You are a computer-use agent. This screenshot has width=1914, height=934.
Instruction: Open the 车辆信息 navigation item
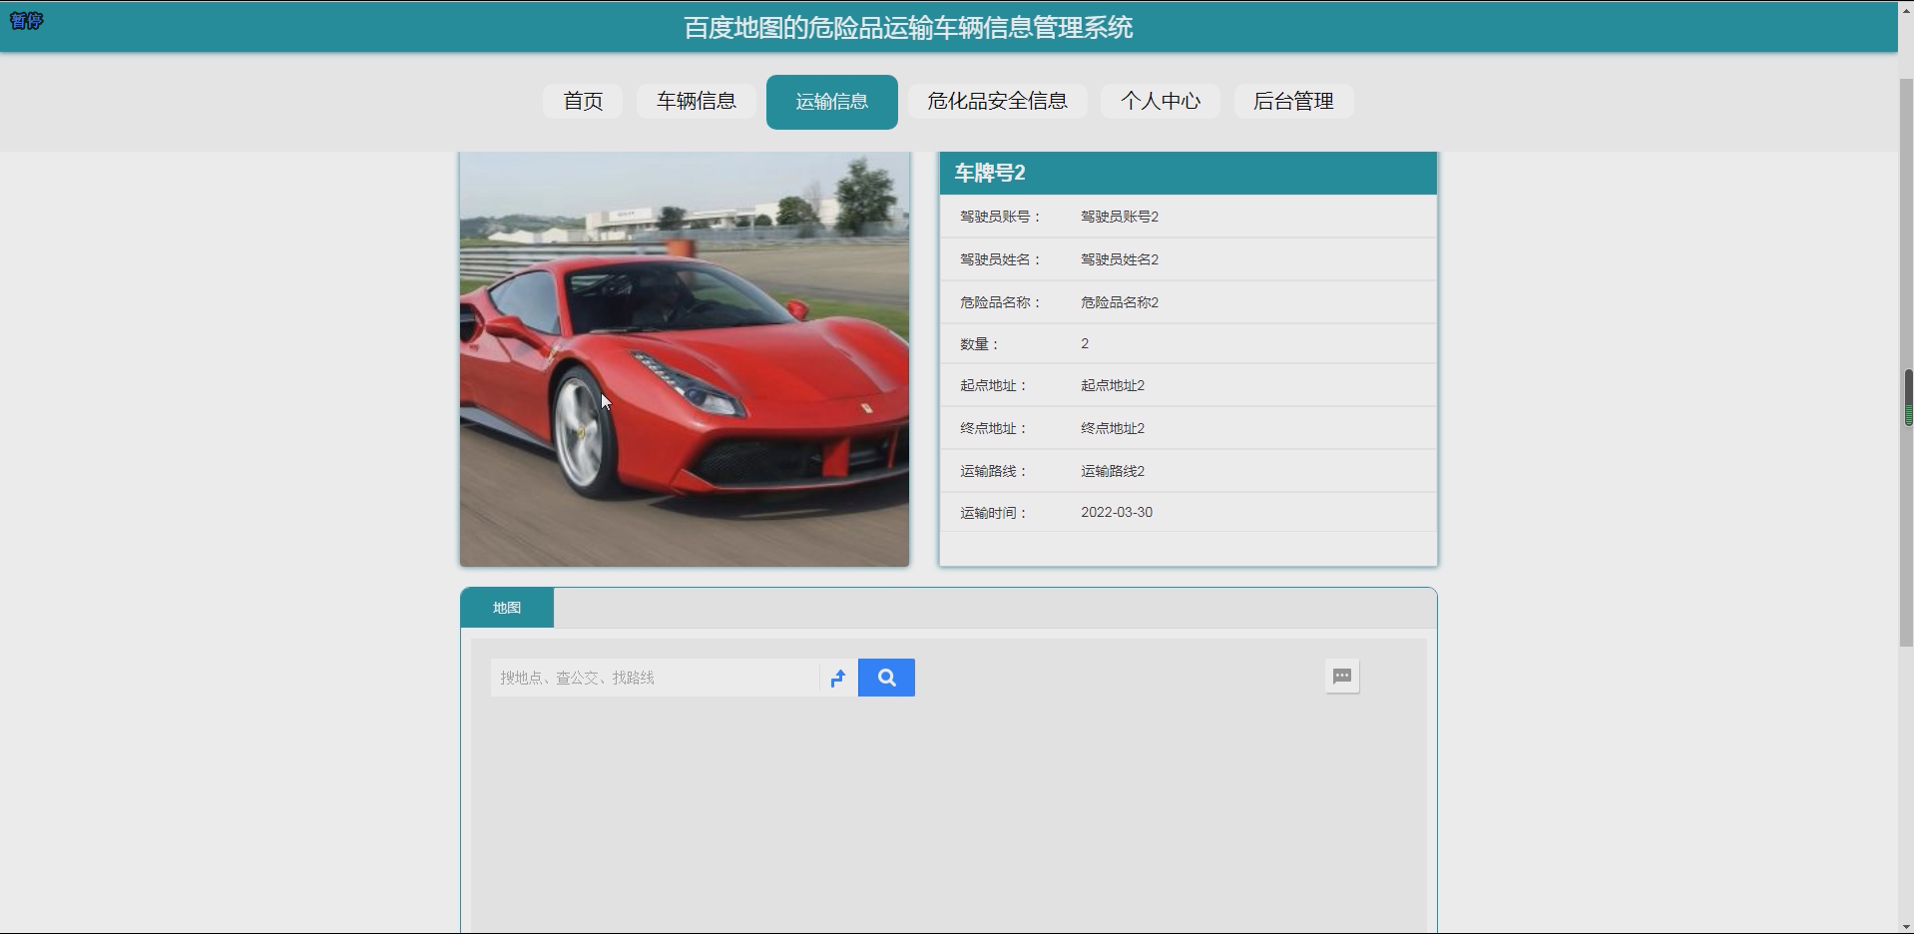[x=696, y=101]
